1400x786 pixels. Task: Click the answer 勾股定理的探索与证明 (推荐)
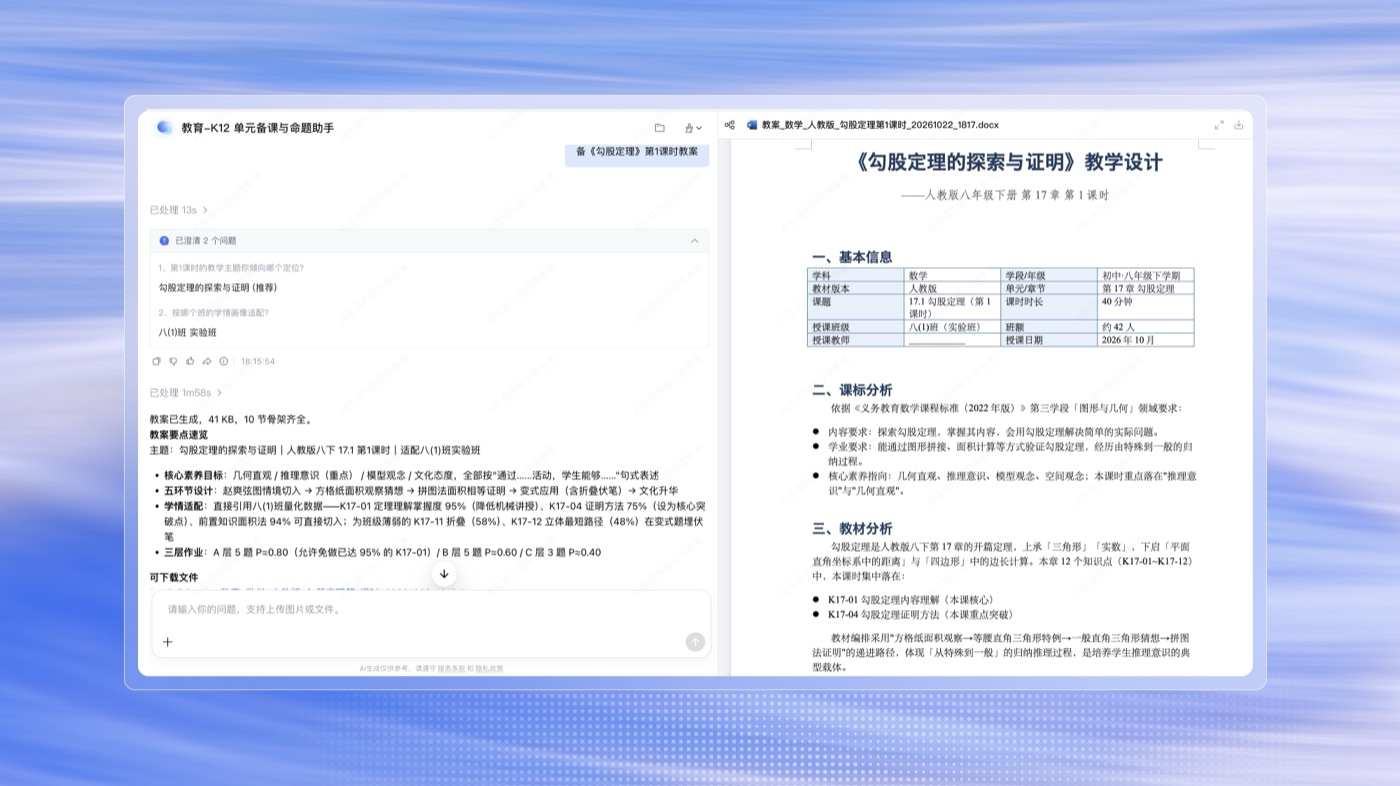(218, 287)
